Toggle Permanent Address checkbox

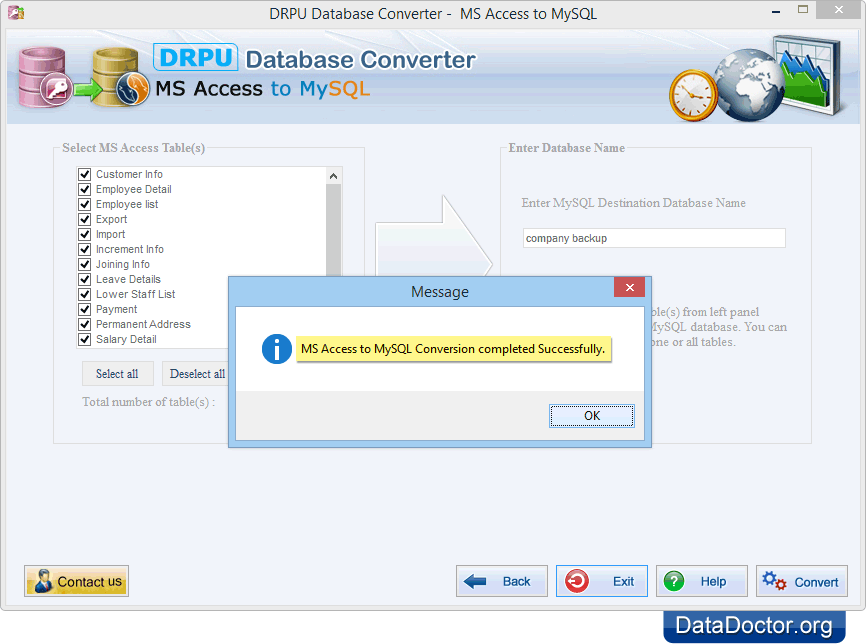pos(85,324)
